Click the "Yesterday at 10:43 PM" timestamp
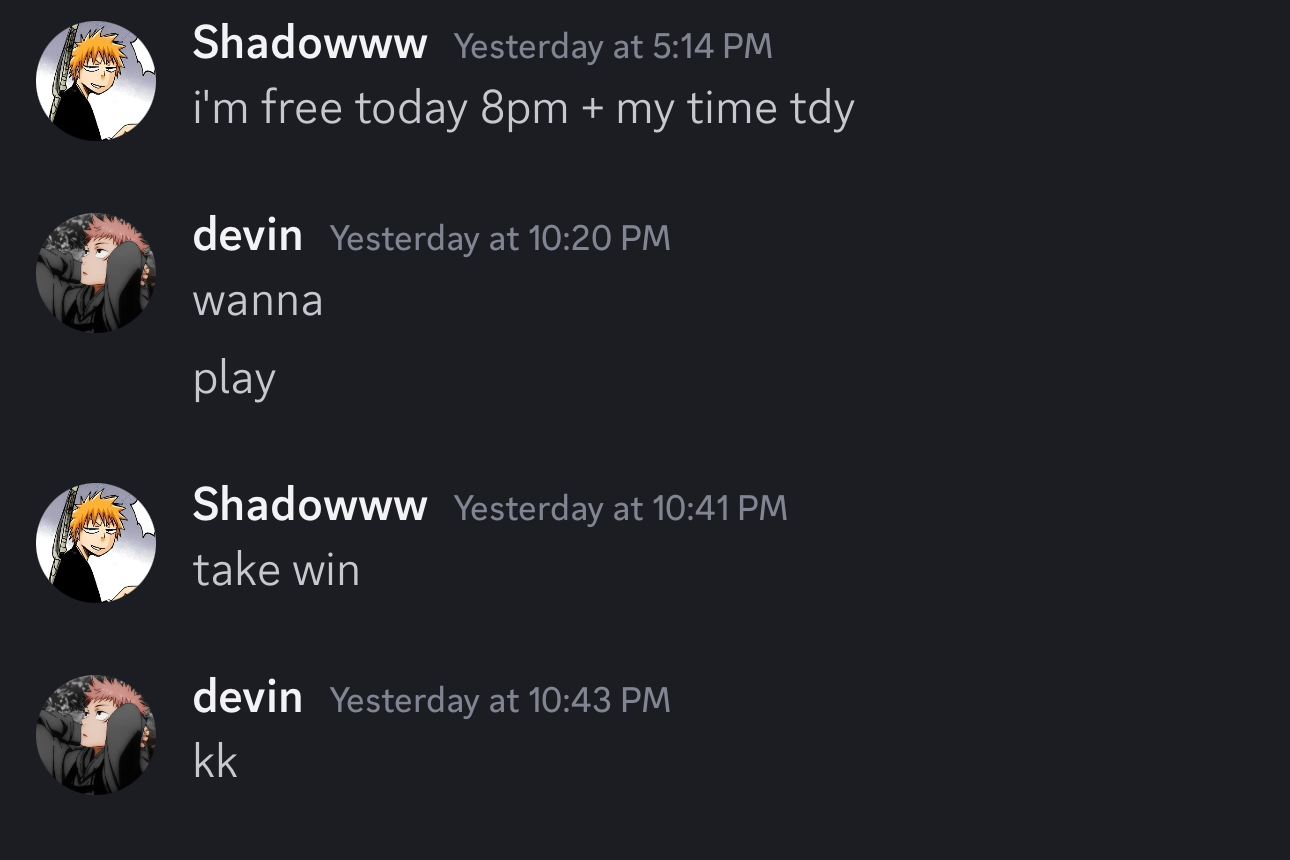The height and width of the screenshot is (860, 1290). coord(500,700)
